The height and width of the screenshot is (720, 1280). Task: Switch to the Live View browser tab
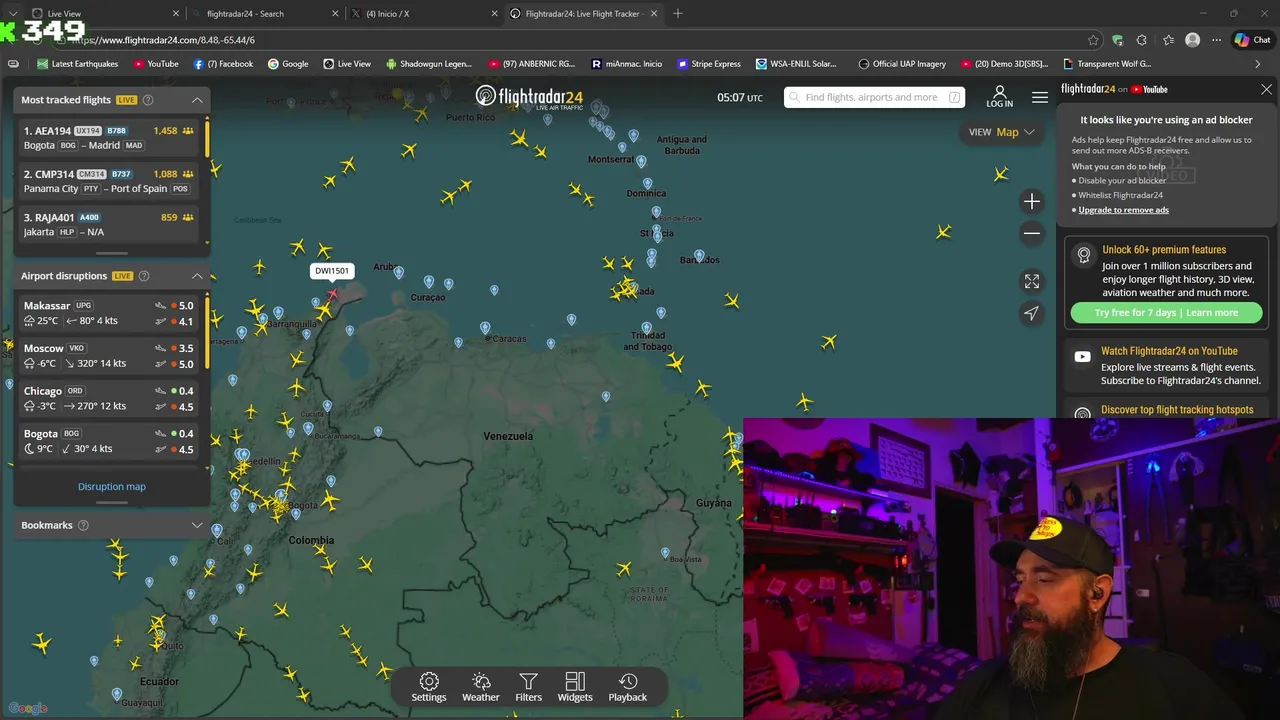(x=105, y=13)
